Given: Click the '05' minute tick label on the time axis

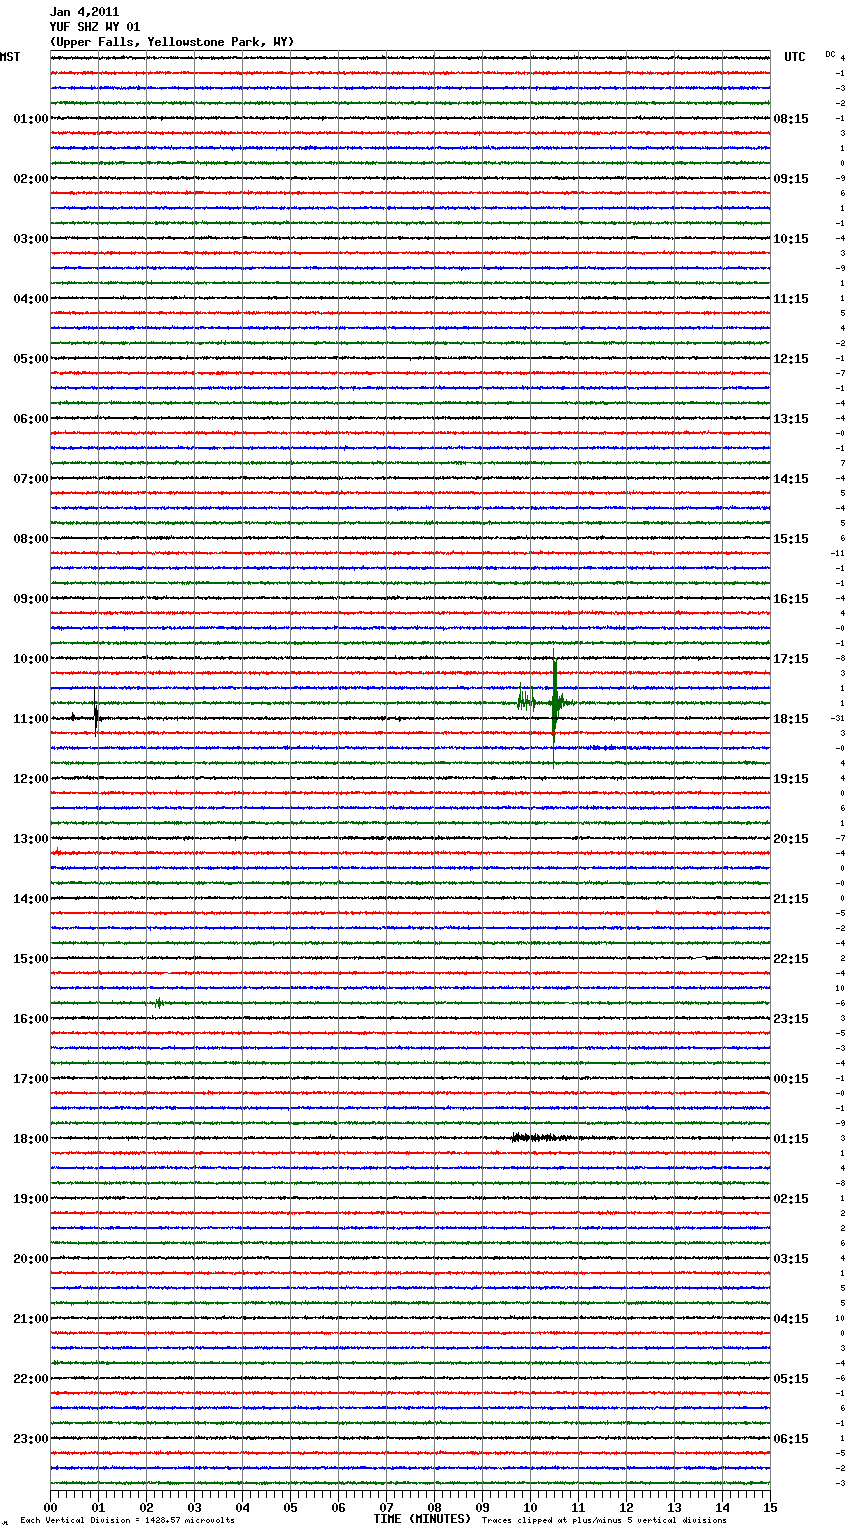Looking at the screenshot, I should pyautogui.click(x=290, y=1508).
